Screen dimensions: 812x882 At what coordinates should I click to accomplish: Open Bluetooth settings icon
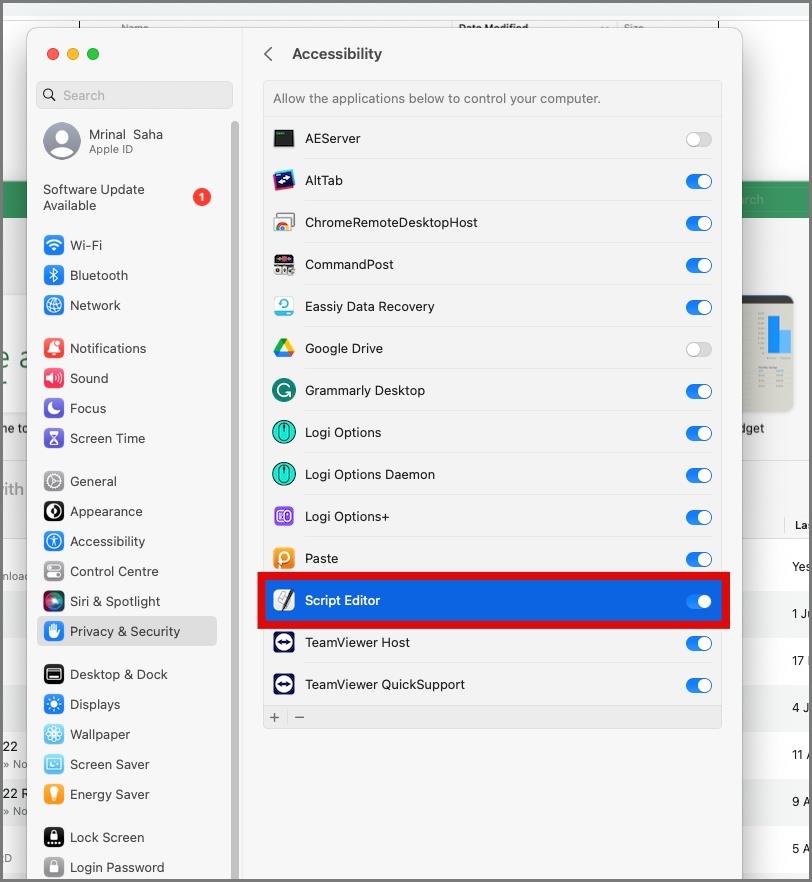click(x=53, y=275)
